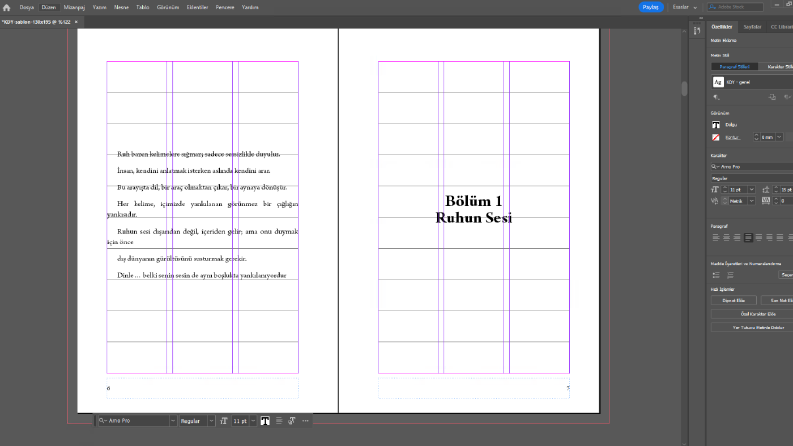Open the Dosya menu
The image size is (793, 446).
(x=26, y=8)
